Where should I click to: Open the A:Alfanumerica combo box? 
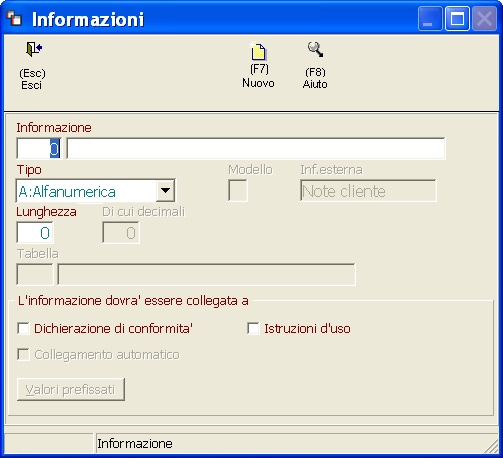[95, 191]
